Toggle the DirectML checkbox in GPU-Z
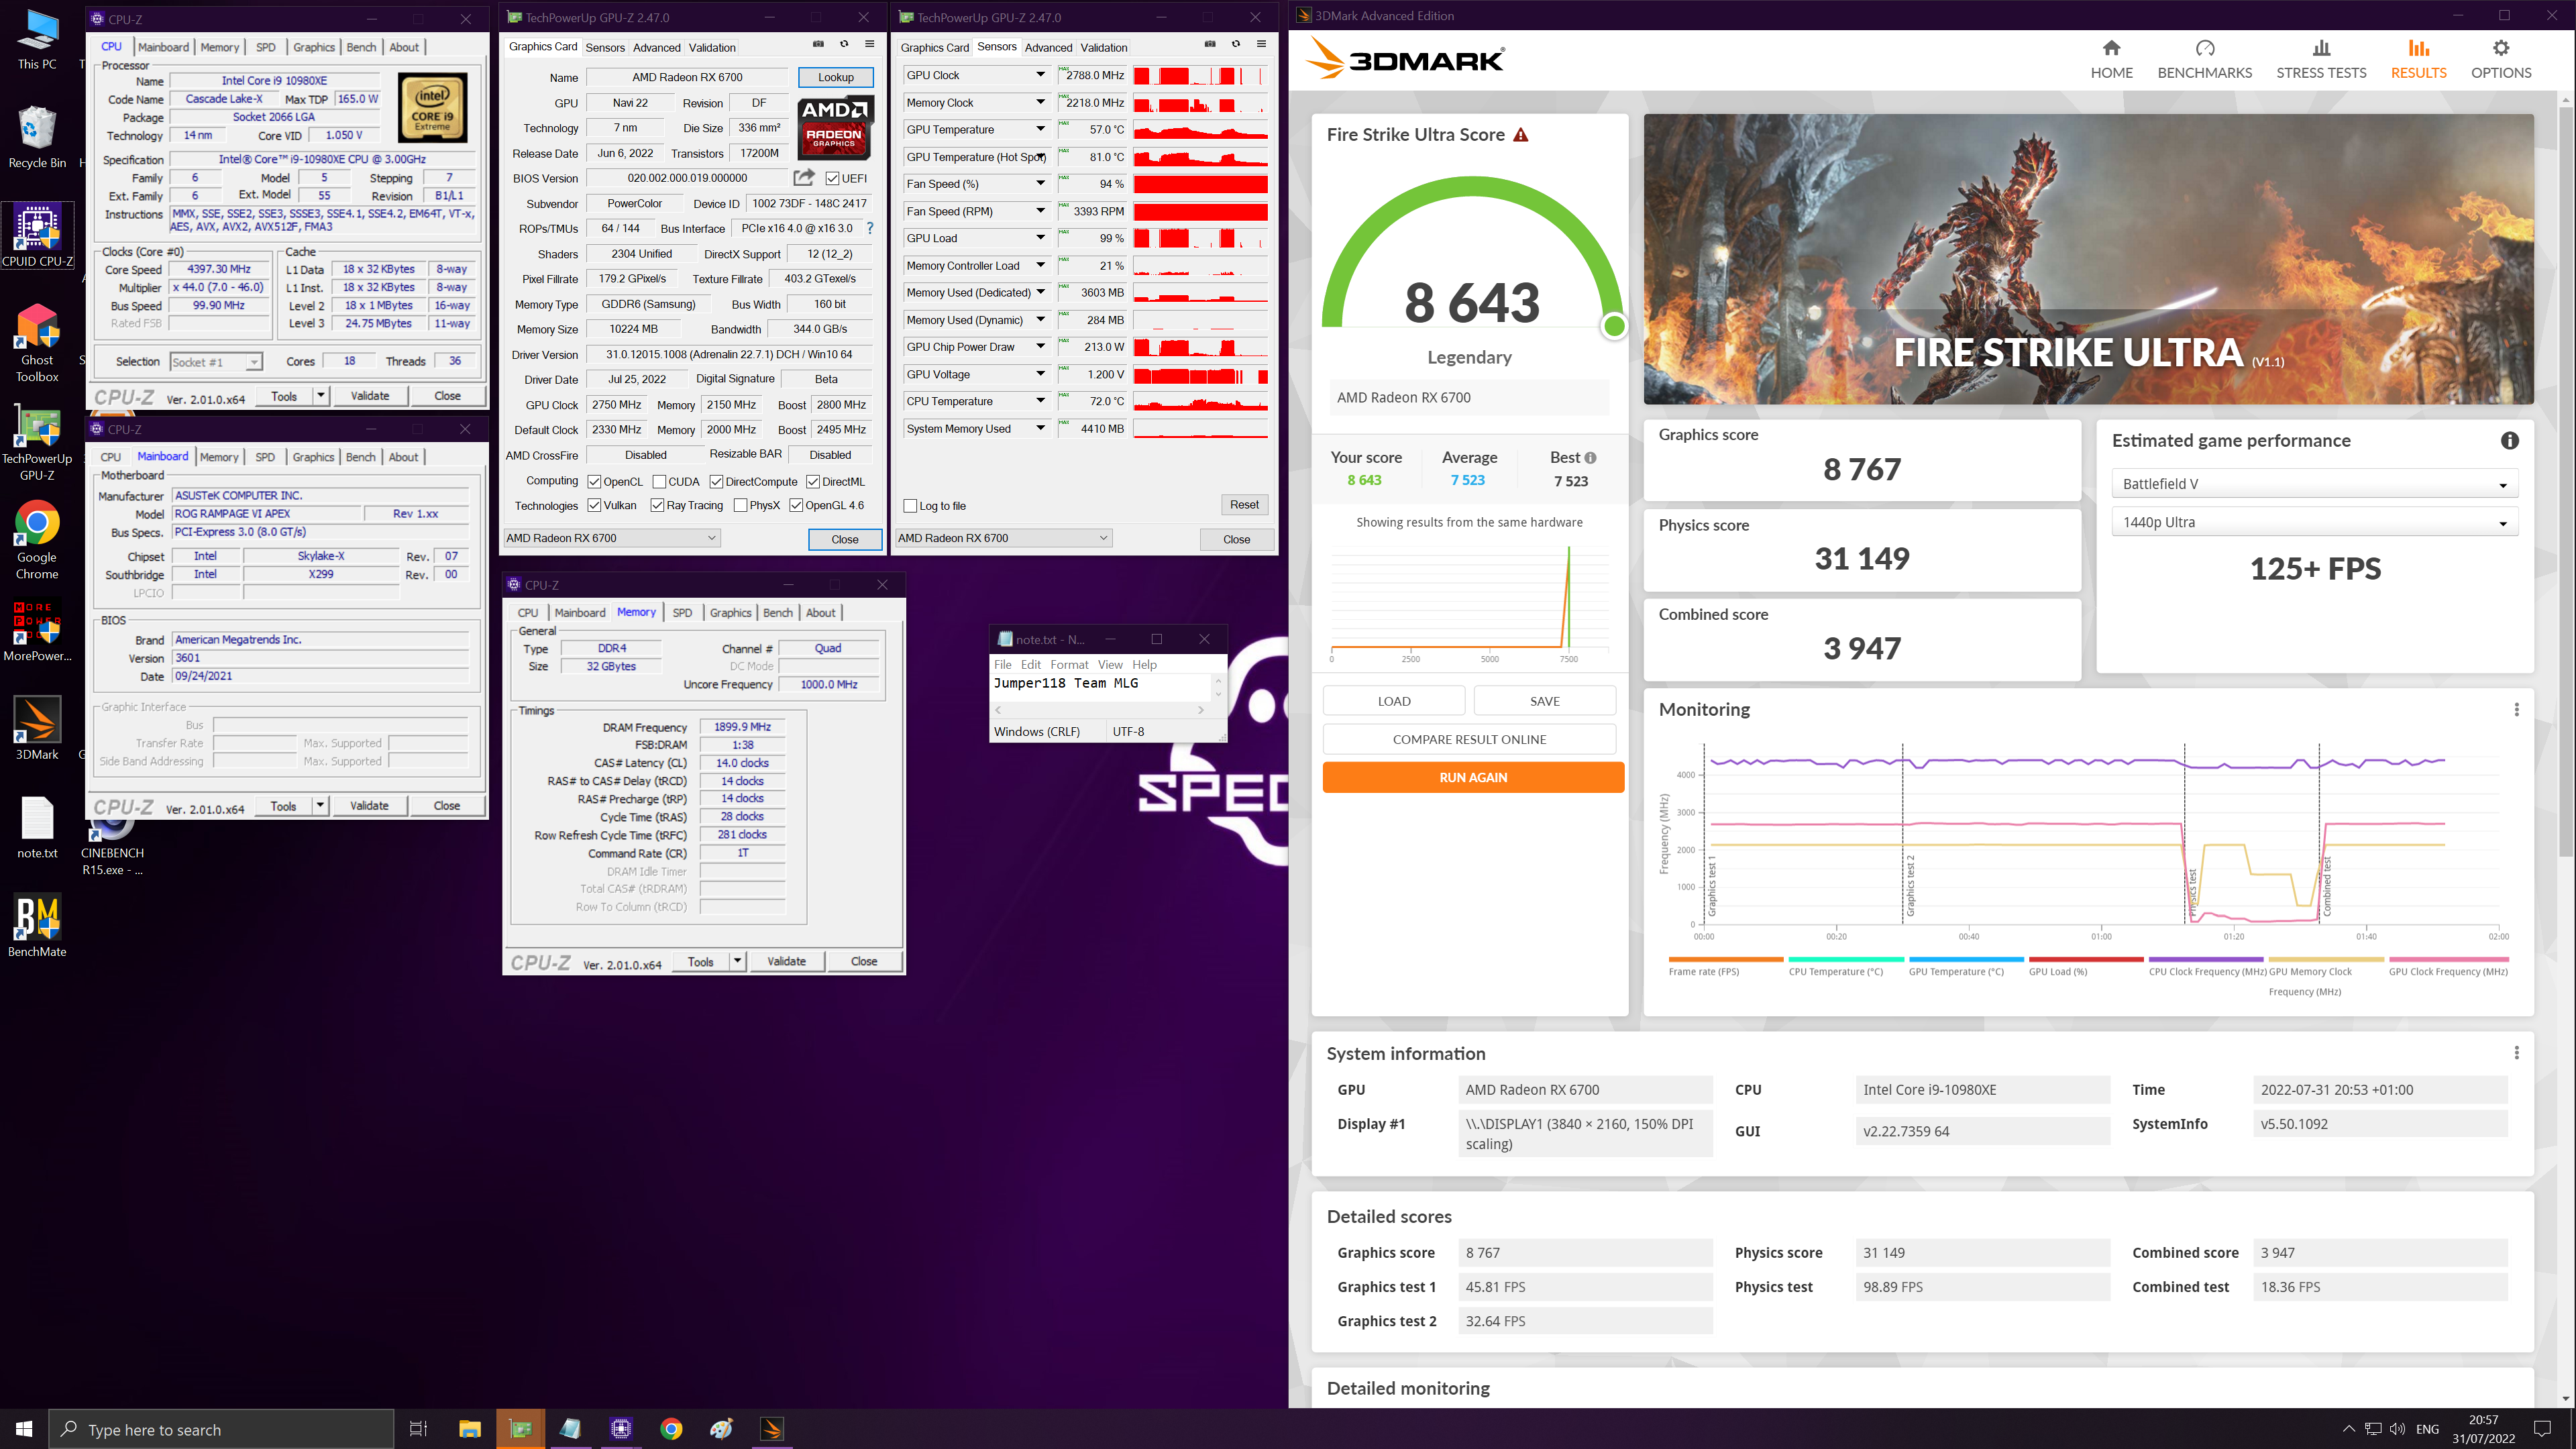2576x1449 pixels. 813,482
